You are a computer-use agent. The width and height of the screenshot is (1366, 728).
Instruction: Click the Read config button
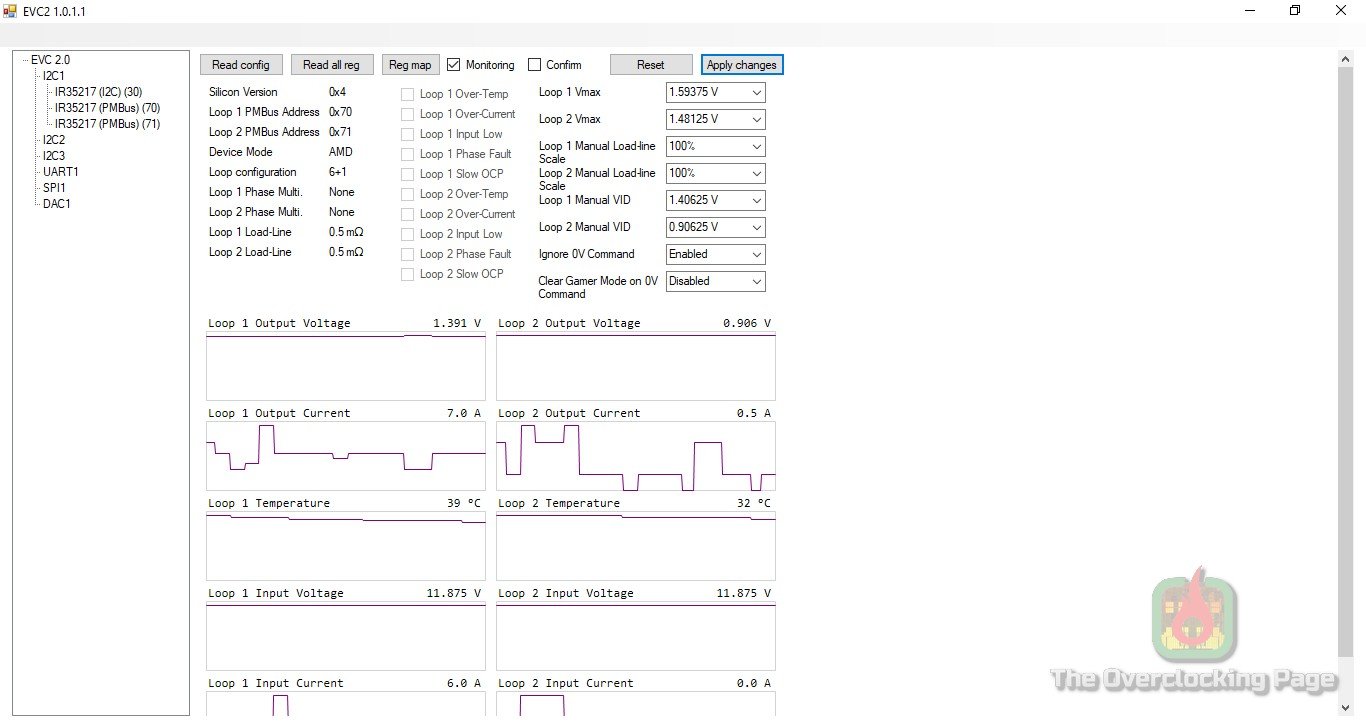(241, 65)
